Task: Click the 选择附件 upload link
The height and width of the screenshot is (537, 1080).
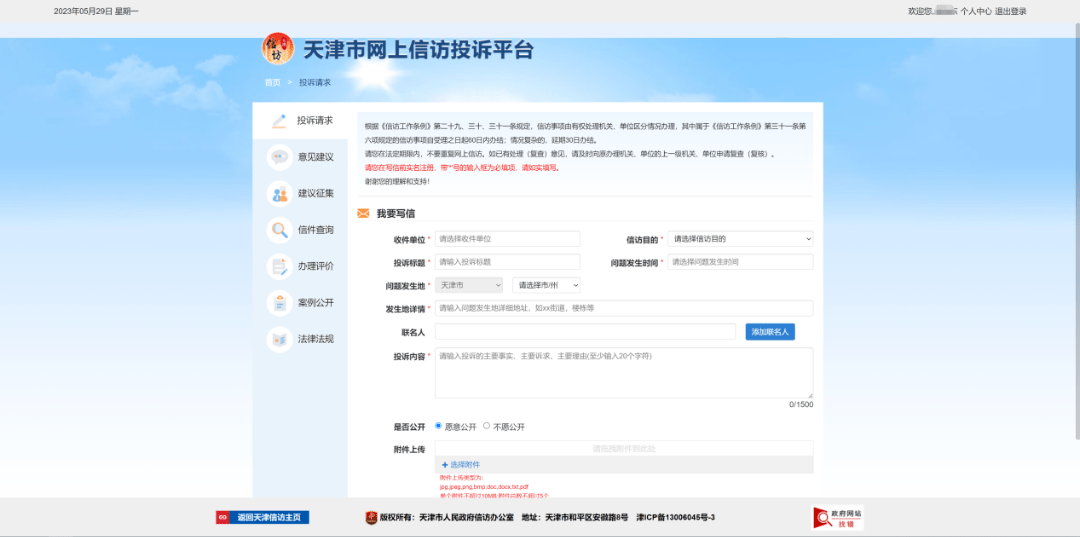Action: pyautogui.click(x=461, y=465)
